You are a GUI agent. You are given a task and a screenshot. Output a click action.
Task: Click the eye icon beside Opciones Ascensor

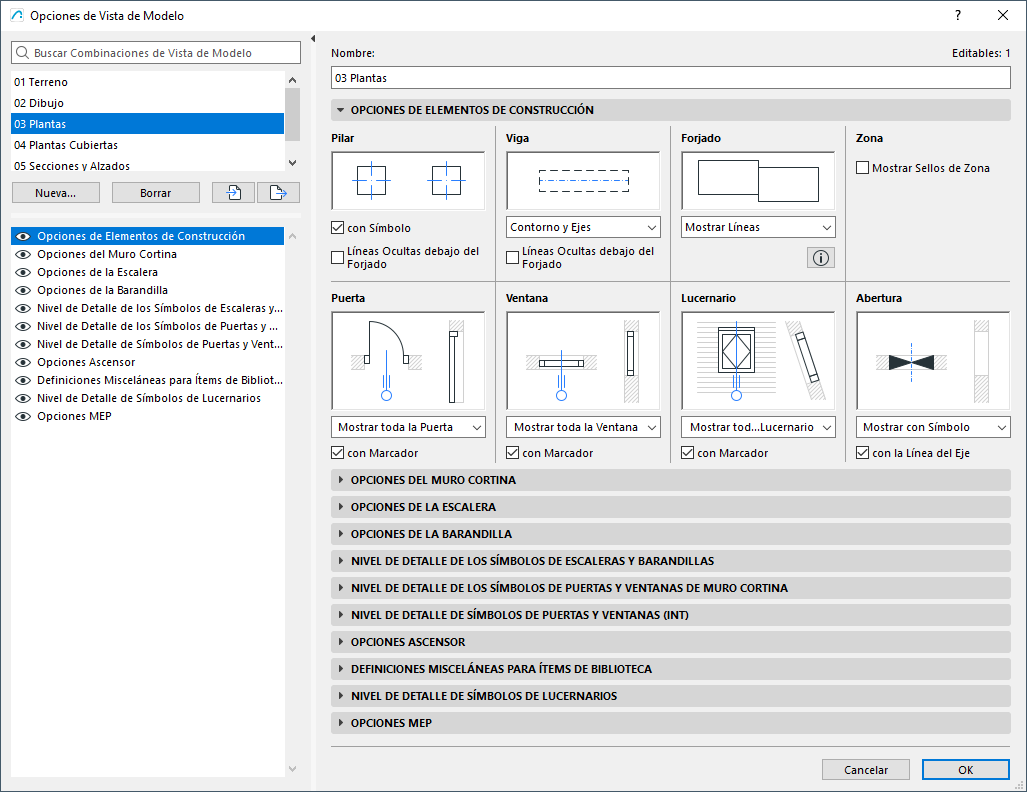22,362
